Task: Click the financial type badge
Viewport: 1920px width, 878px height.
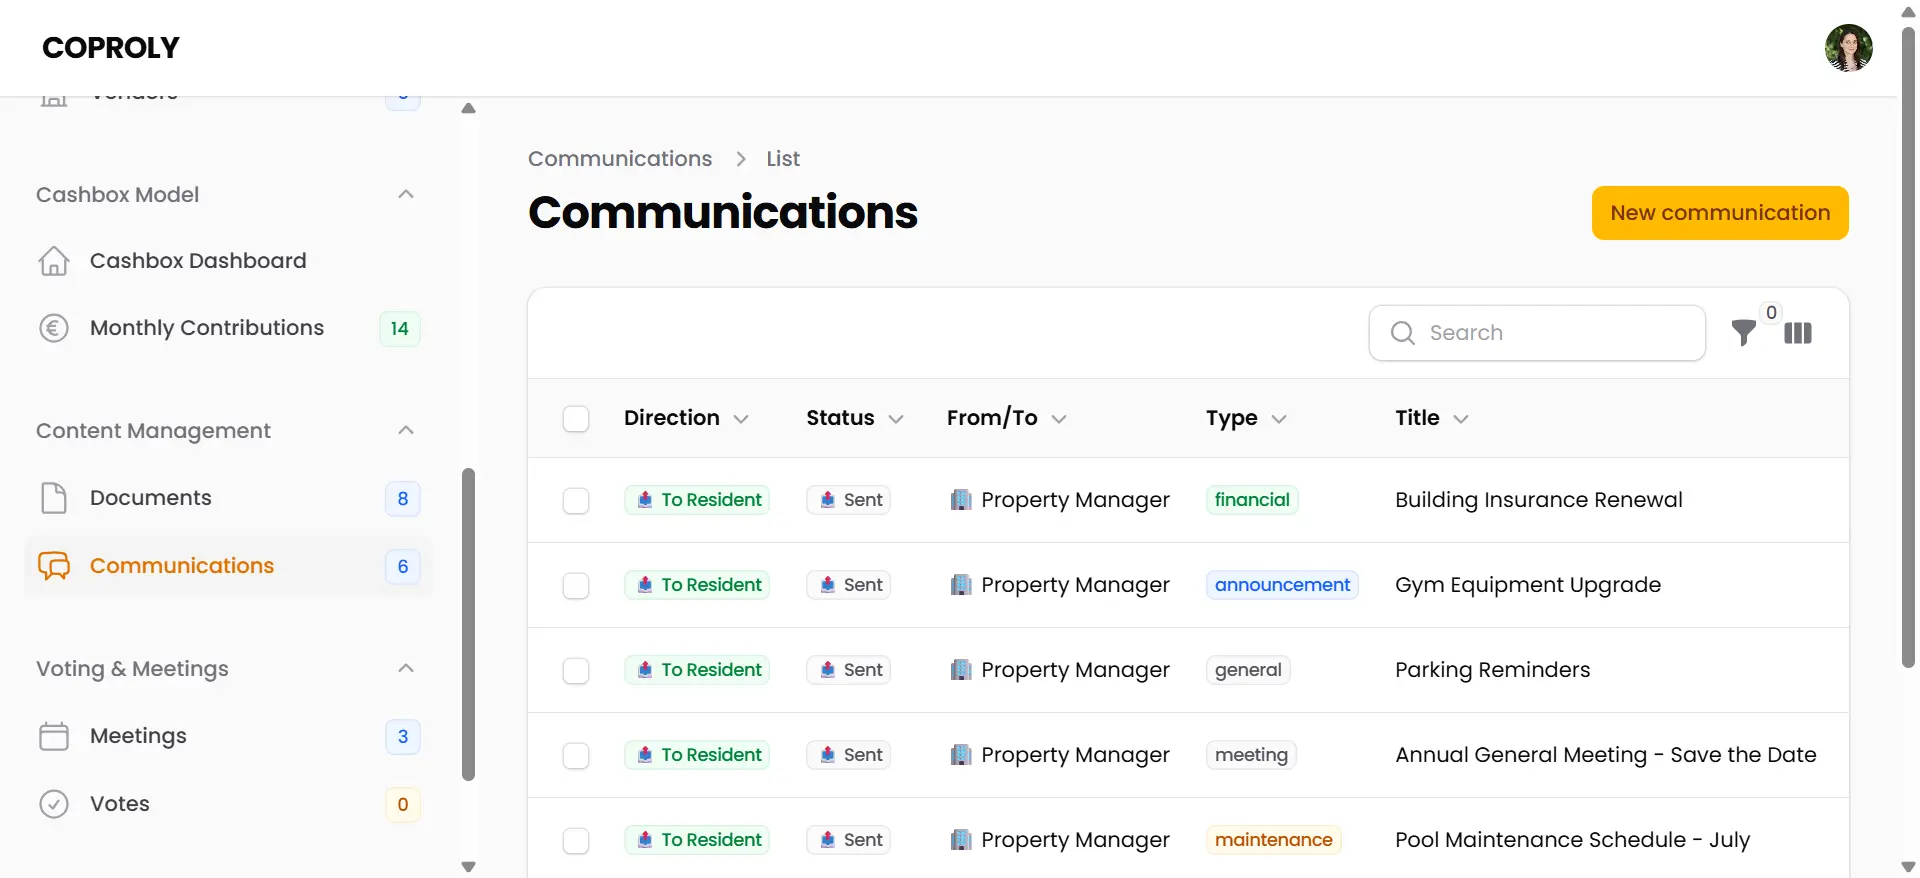Action: pos(1252,500)
